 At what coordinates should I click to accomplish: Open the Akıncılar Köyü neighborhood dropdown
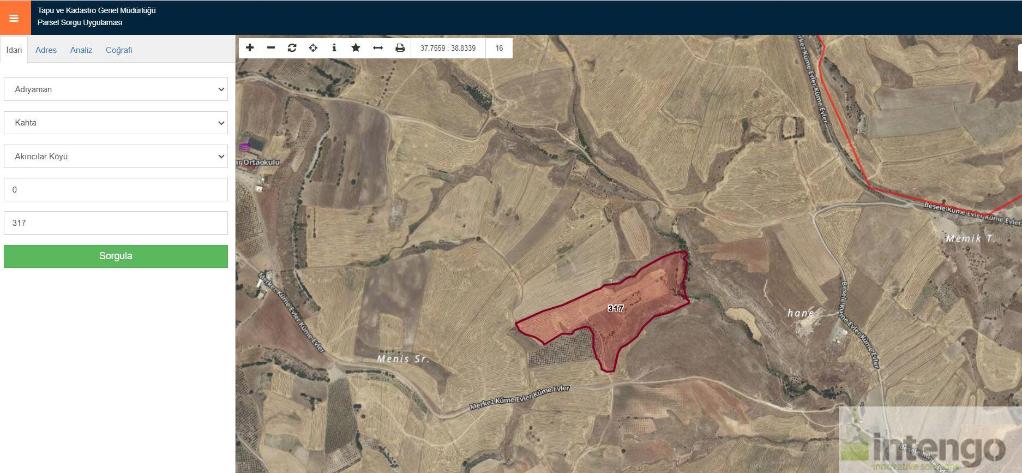[116, 156]
